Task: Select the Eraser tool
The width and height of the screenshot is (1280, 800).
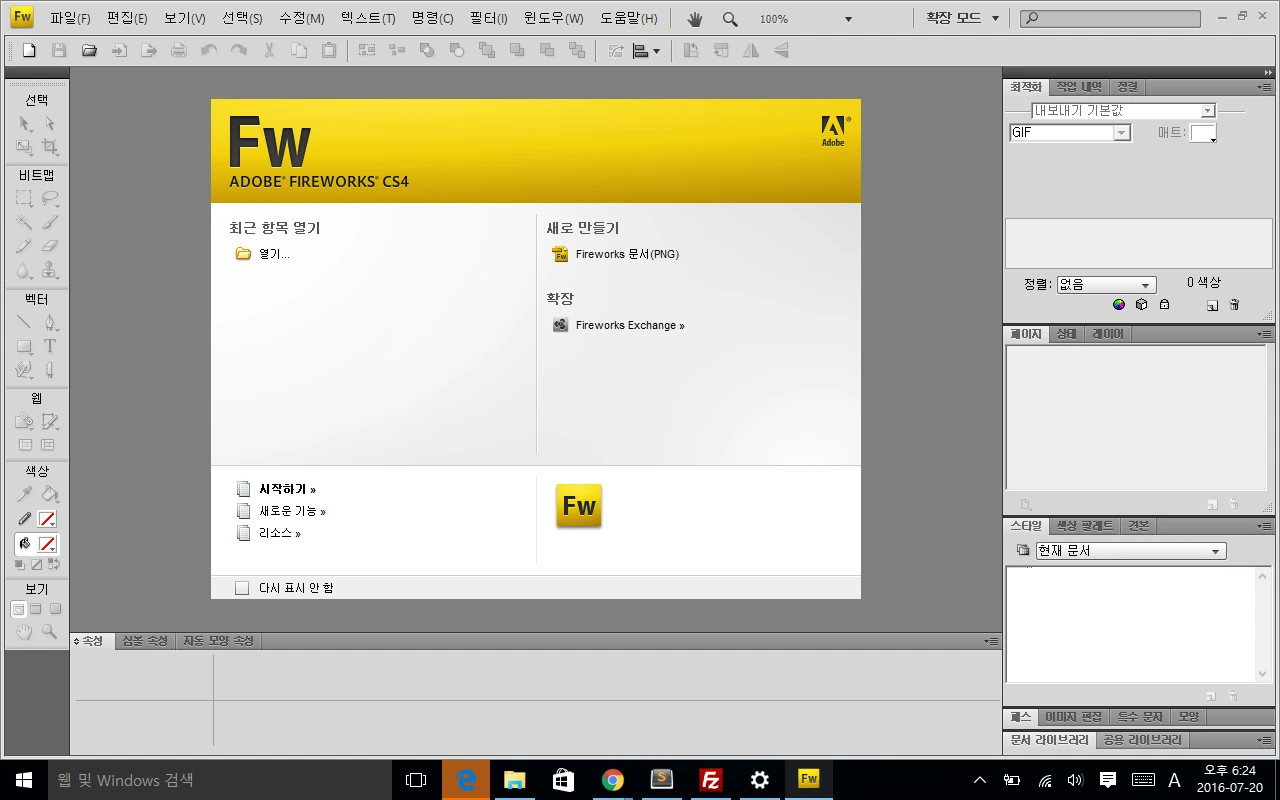Action: point(49,246)
